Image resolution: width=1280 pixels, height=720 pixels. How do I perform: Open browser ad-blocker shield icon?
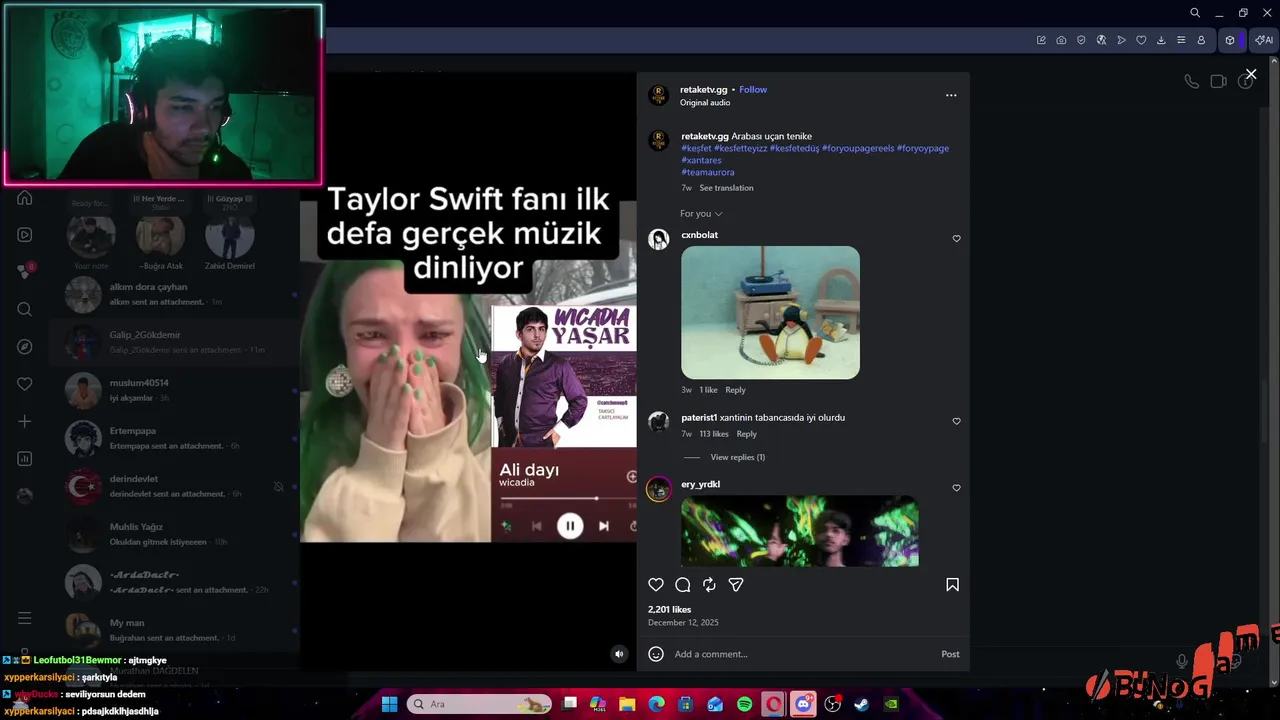click(1081, 40)
